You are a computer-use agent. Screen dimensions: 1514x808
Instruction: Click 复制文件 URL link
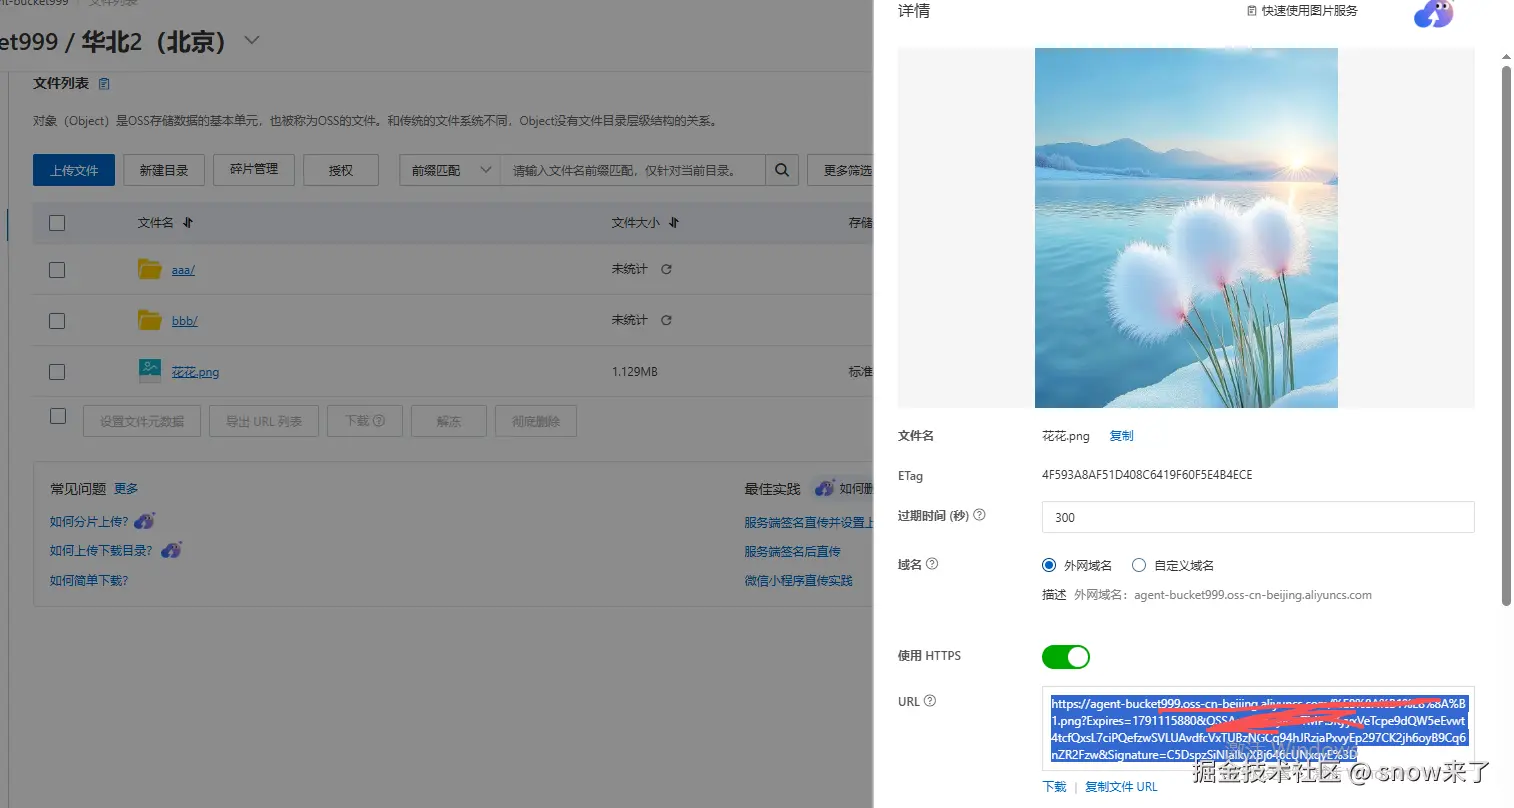pyautogui.click(x=1121, y=787)
